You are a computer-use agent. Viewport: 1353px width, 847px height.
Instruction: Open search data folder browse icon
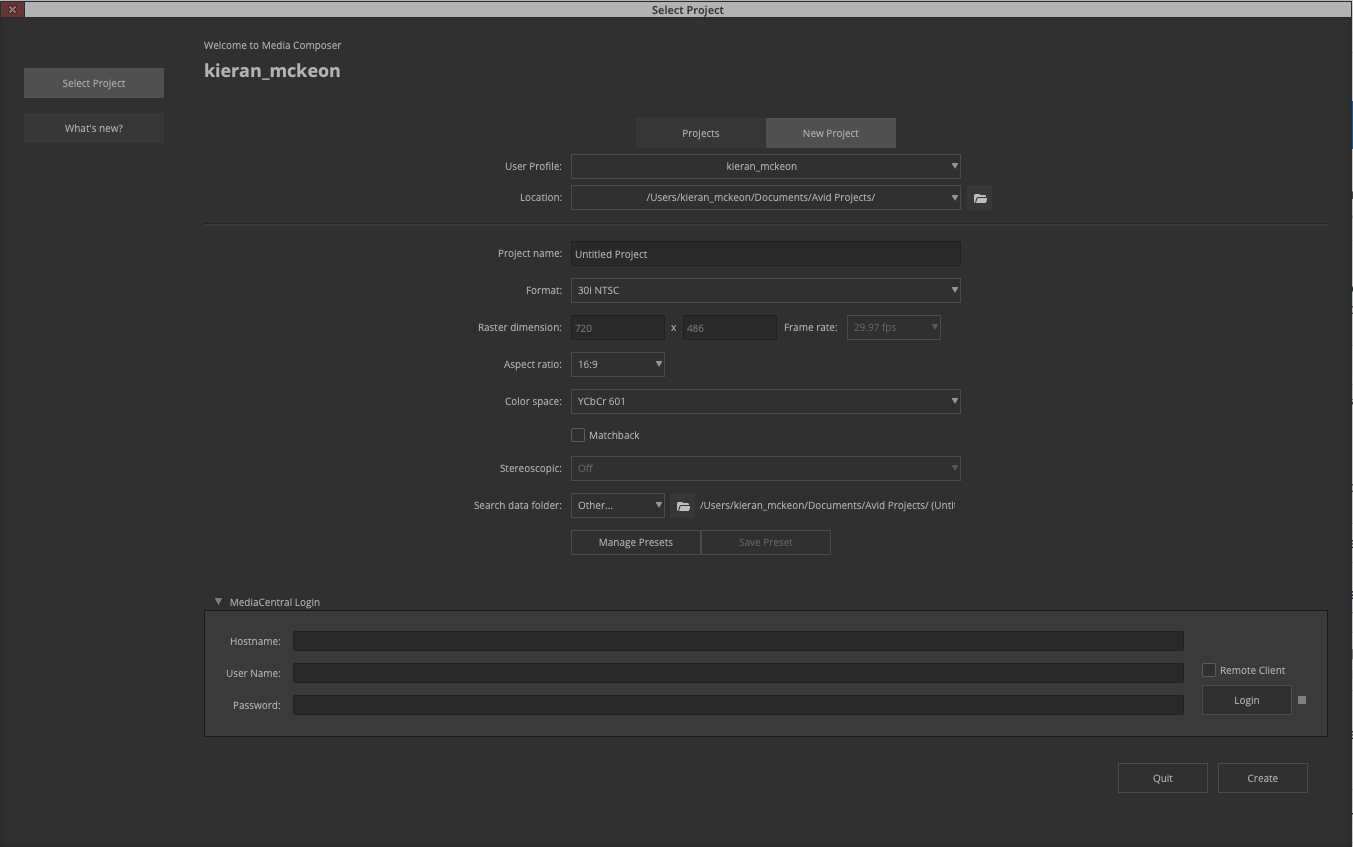tap(683, 506)
